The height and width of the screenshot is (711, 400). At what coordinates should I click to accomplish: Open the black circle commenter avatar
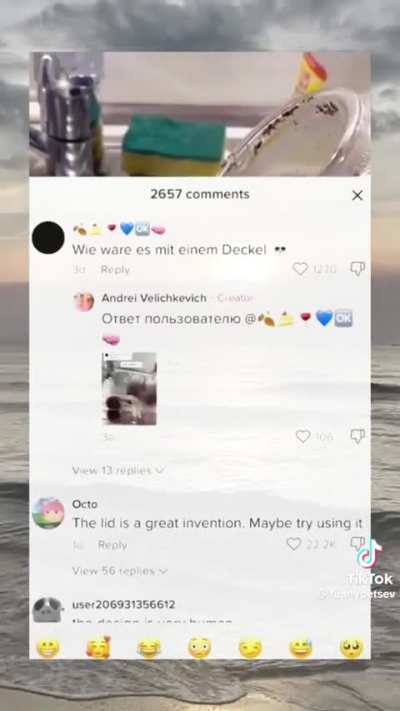pos(48,238)
